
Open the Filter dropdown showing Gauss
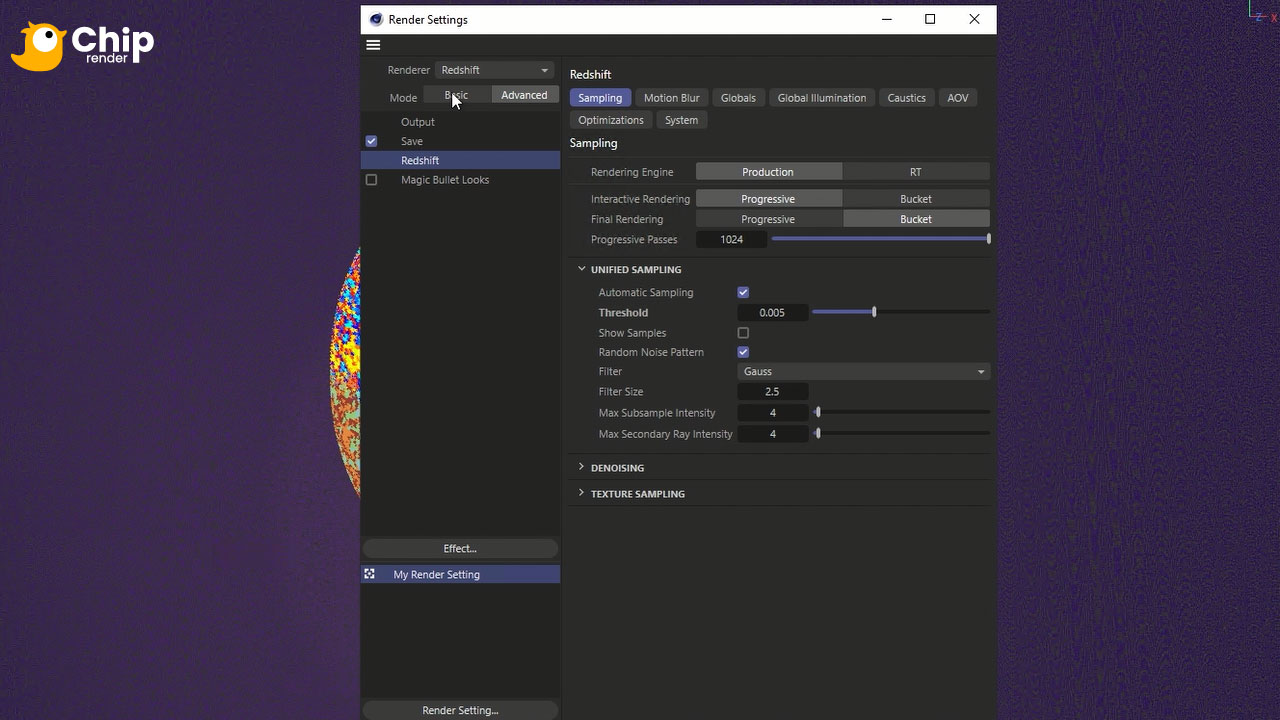tap(864, 372)
